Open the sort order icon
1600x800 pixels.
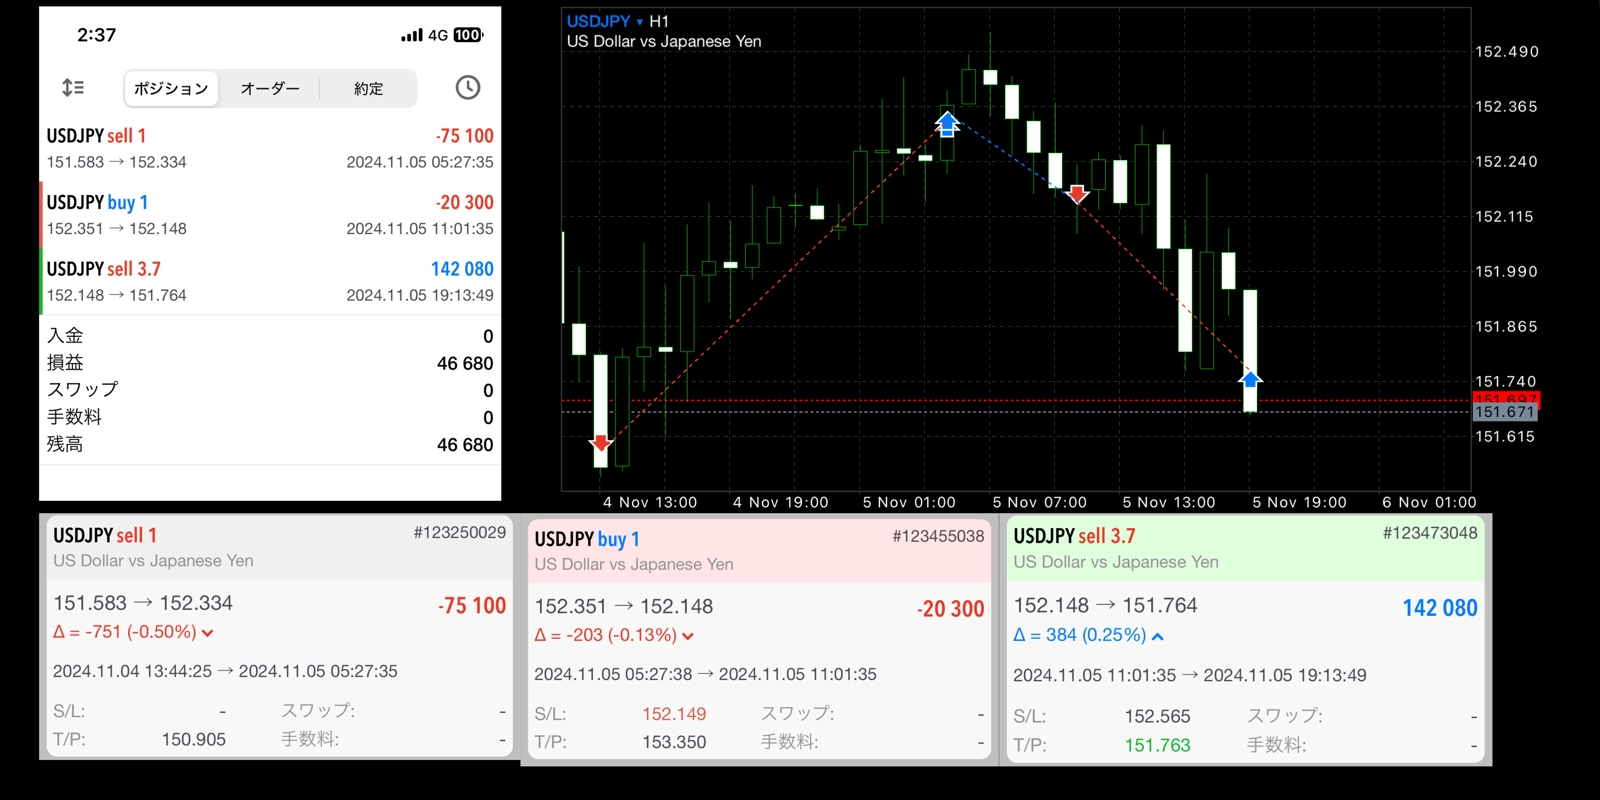[73, 88]
